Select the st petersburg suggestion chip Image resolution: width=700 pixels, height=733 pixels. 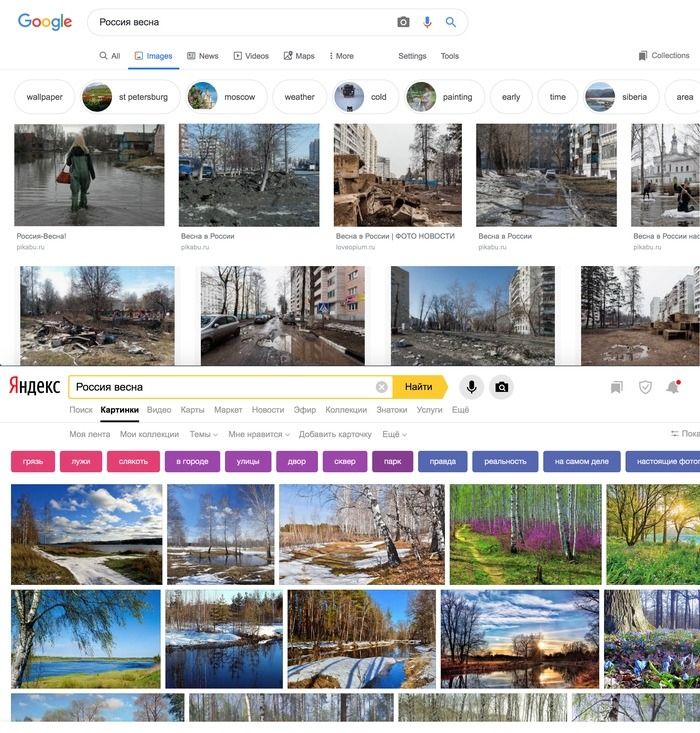pyautogui.click(x=130, y=97)
